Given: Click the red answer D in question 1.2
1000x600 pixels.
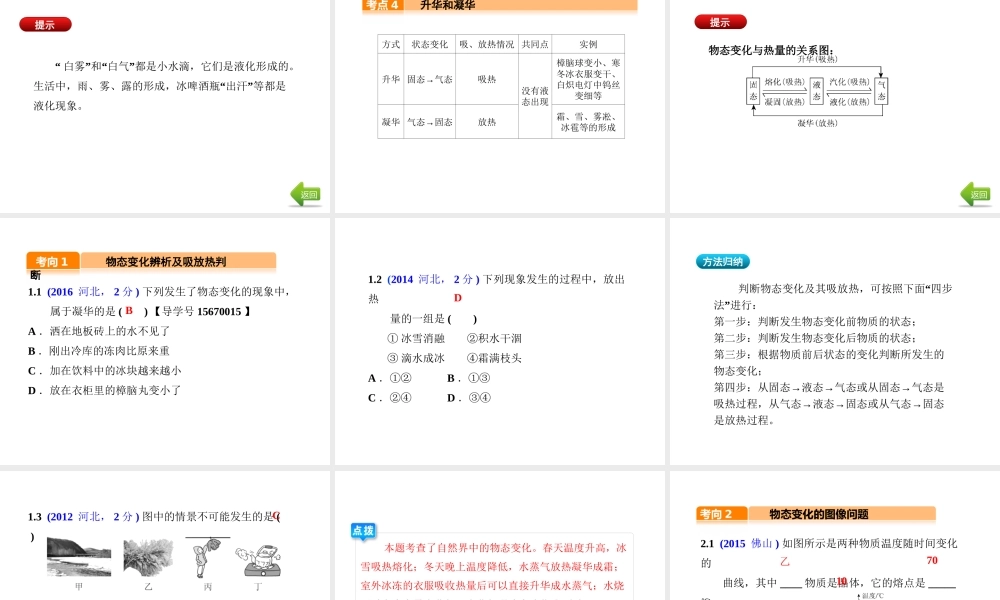Looking at the screenshot, I should click(457, 298).
